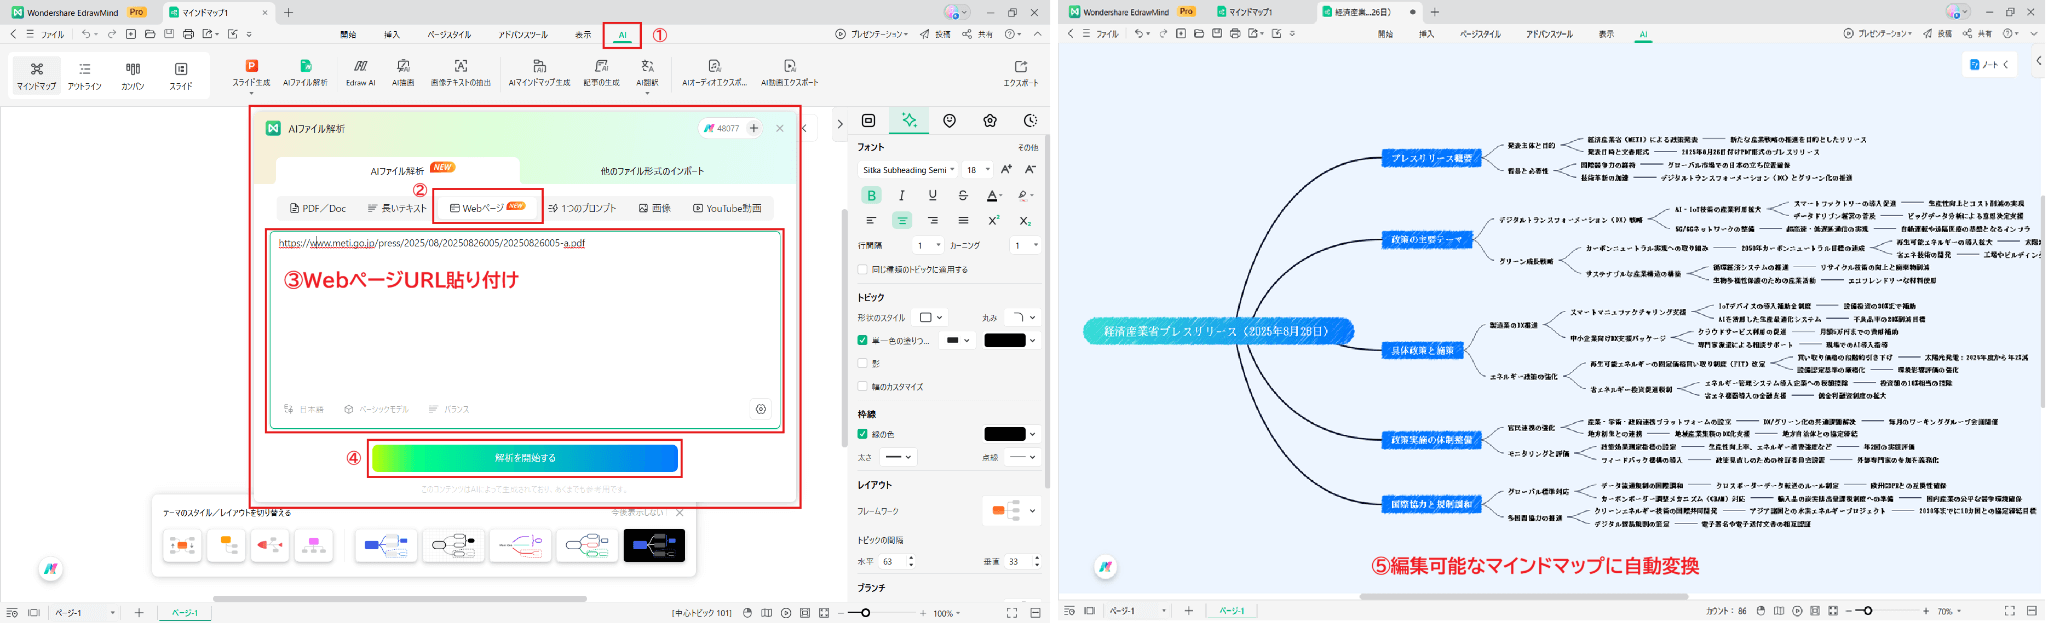Open the gear settings icon in the URL box
Screen dimensions: 2048x623
point(761,409)
